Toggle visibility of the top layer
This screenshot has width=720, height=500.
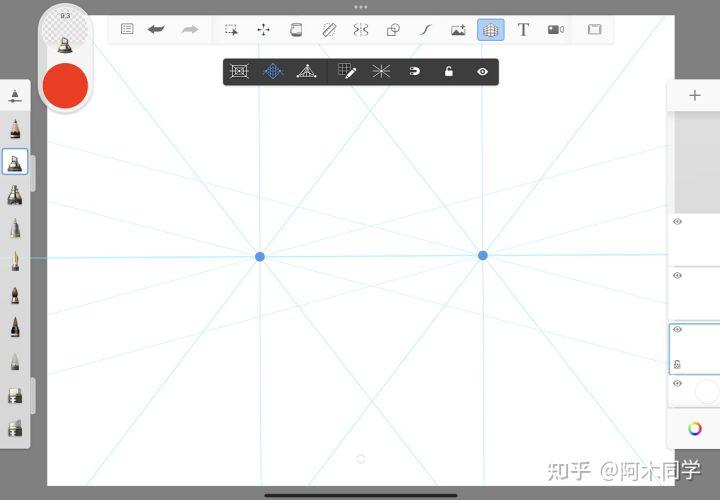(x=677, y=222)
